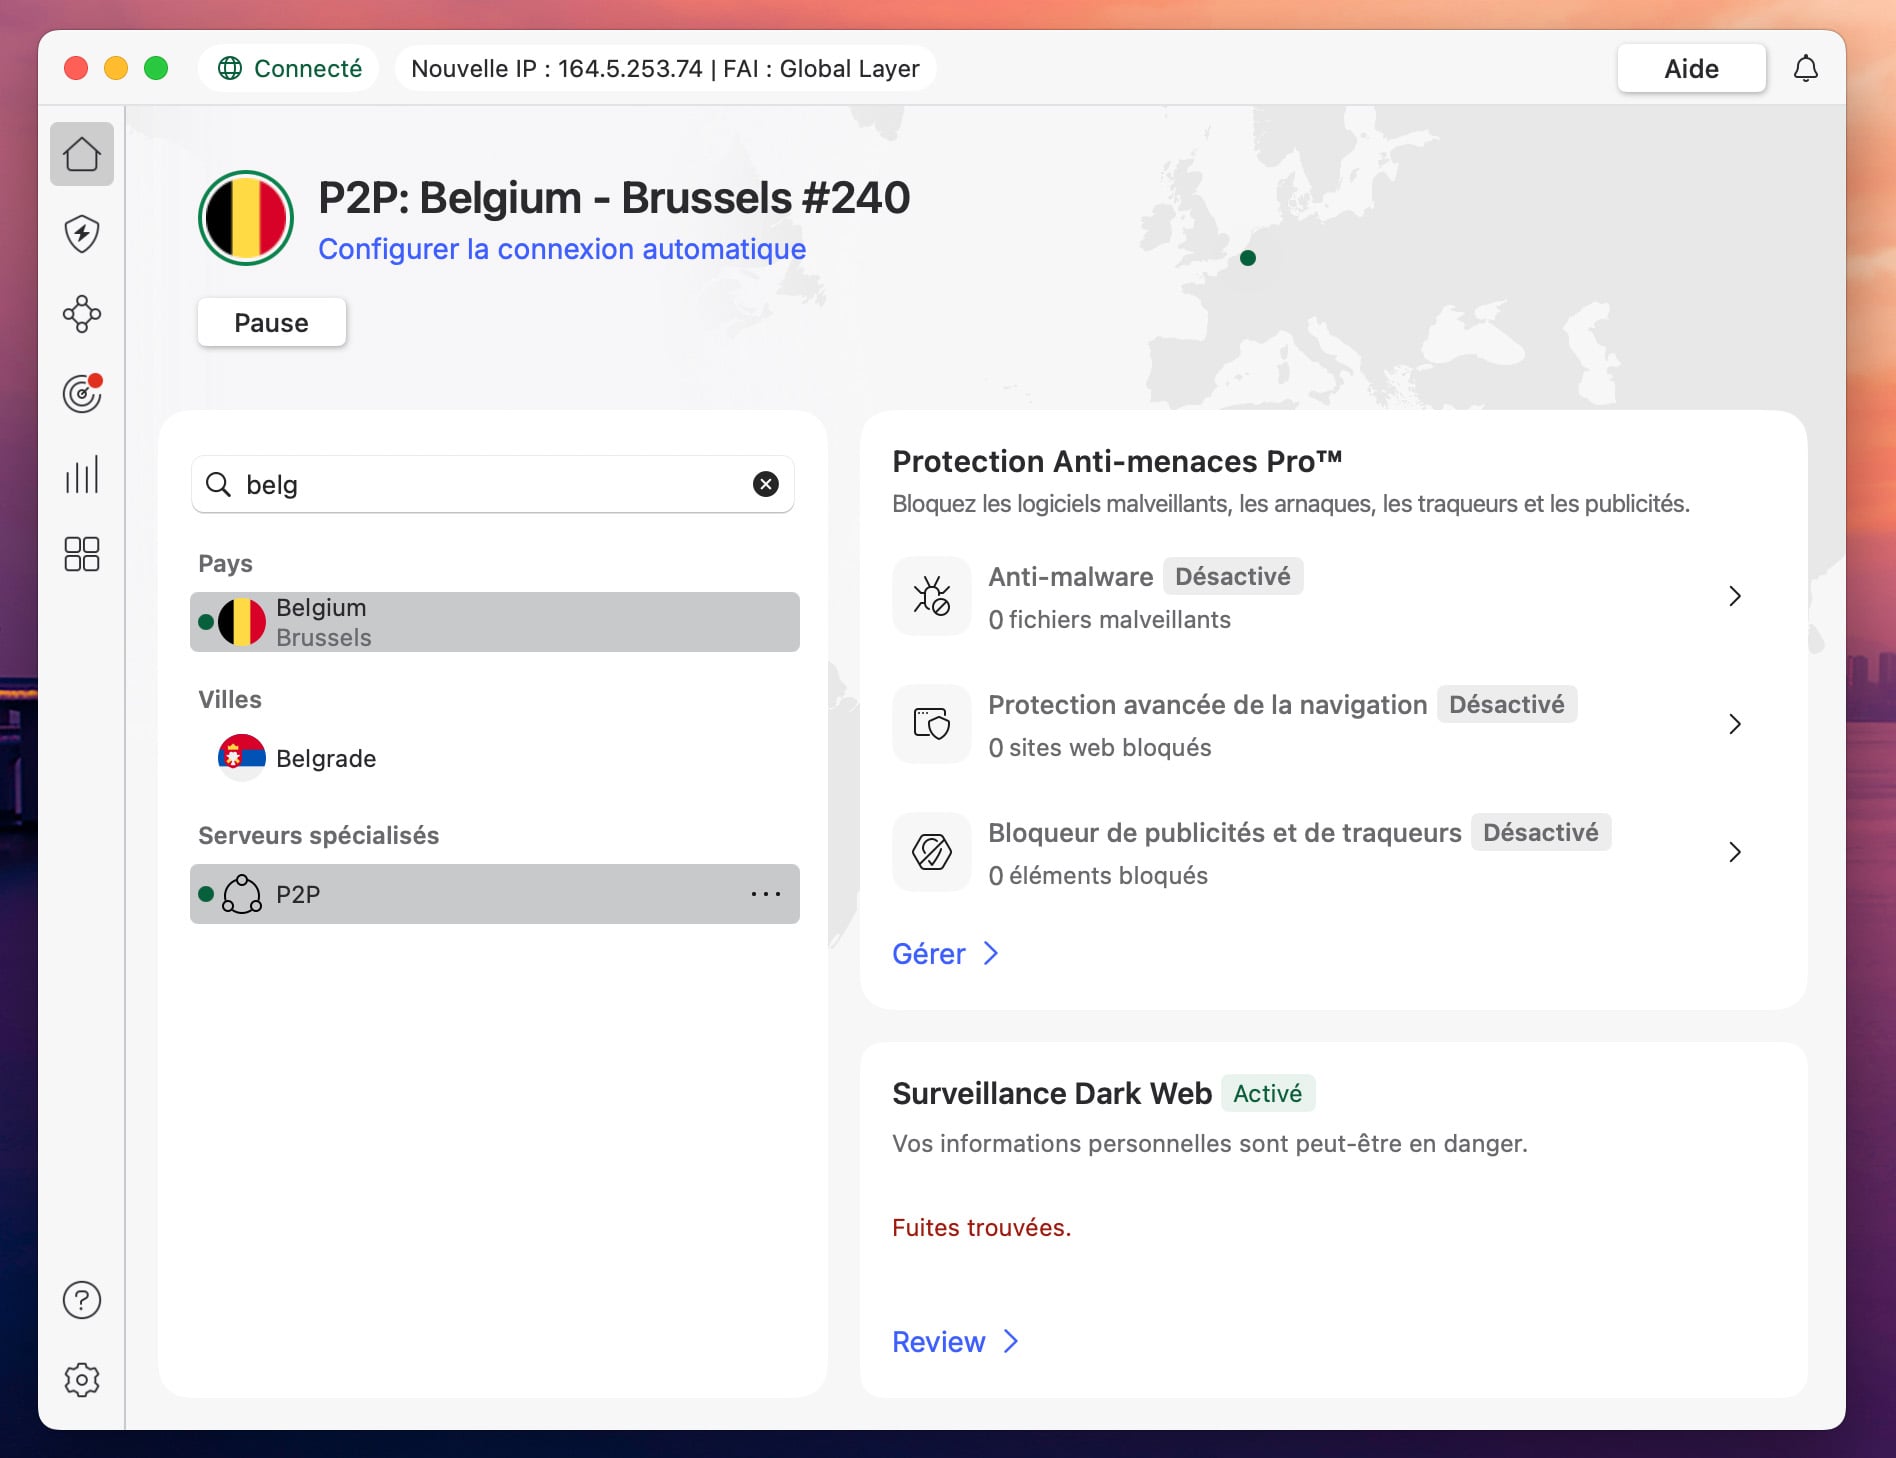Click the 0 éléments bloqués text
Screen dimensions: 1896x1458
(1098, 876)
